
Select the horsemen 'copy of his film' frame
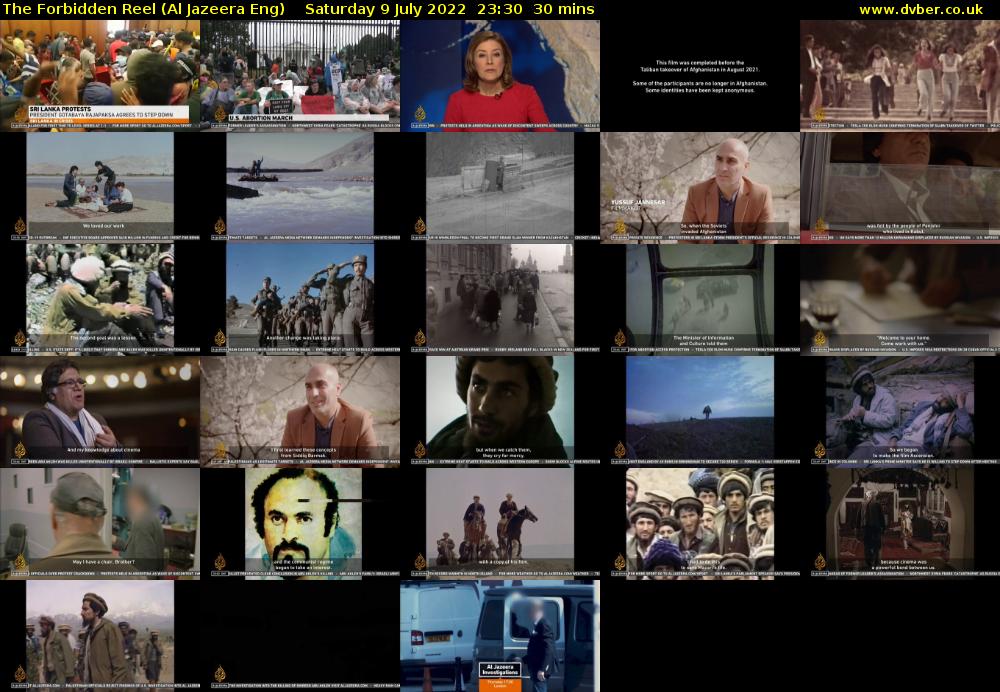click(x=500, y=524)
